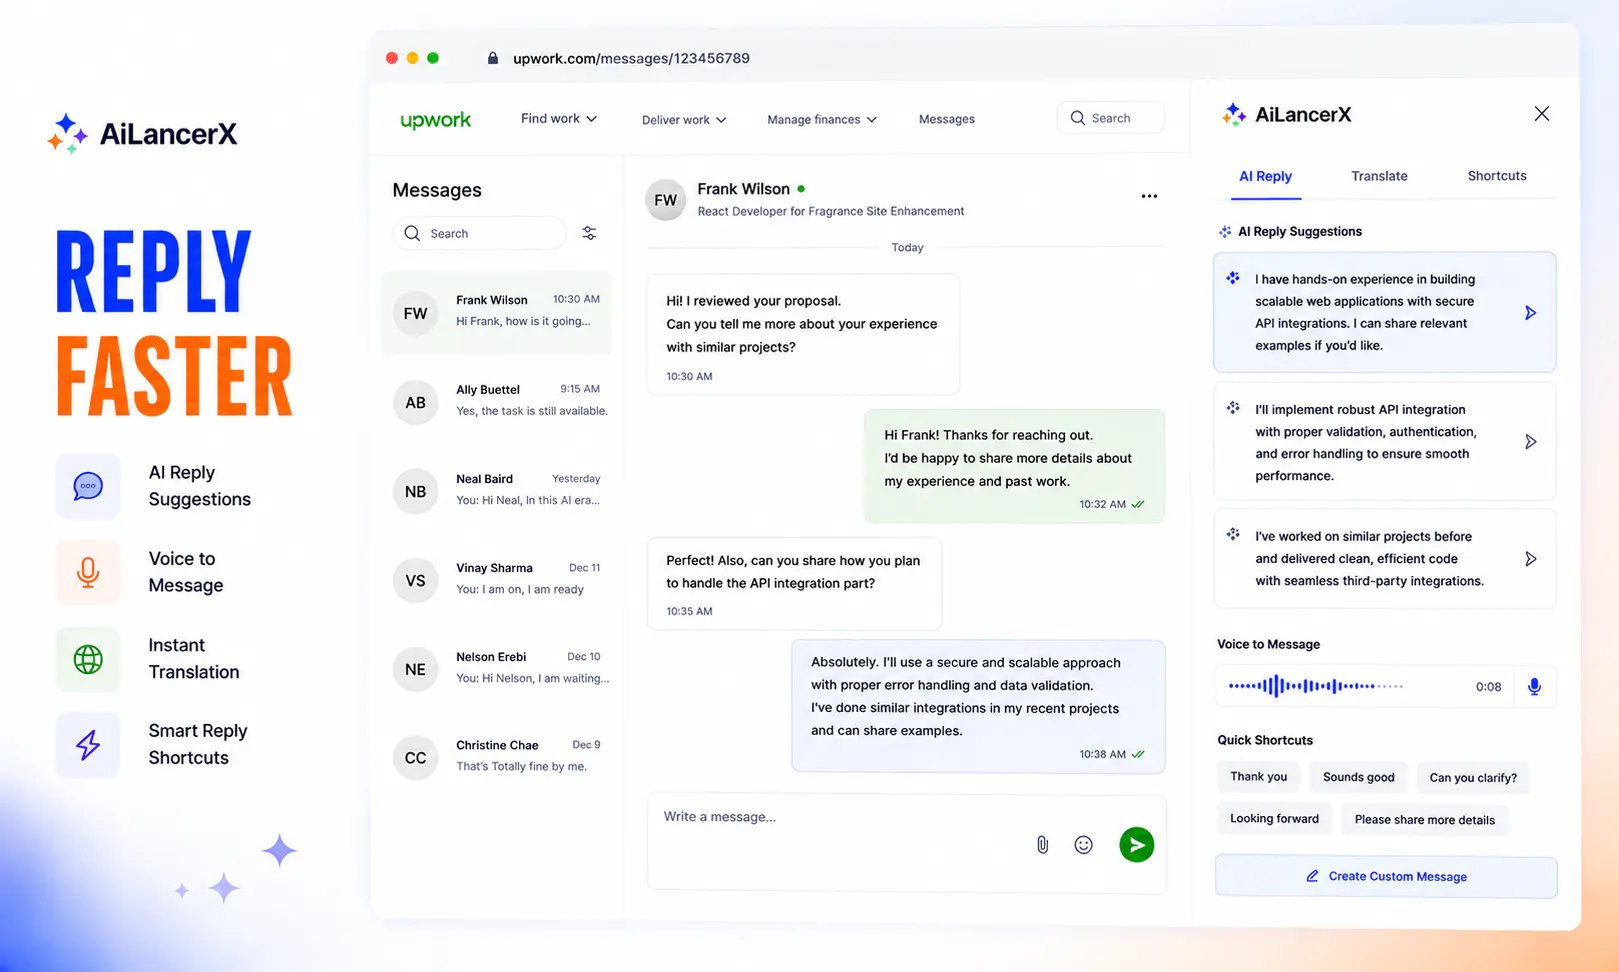Screen dimensions: 1619x972
Task: Click the red macOS window close dot
Action: (392, 58)
